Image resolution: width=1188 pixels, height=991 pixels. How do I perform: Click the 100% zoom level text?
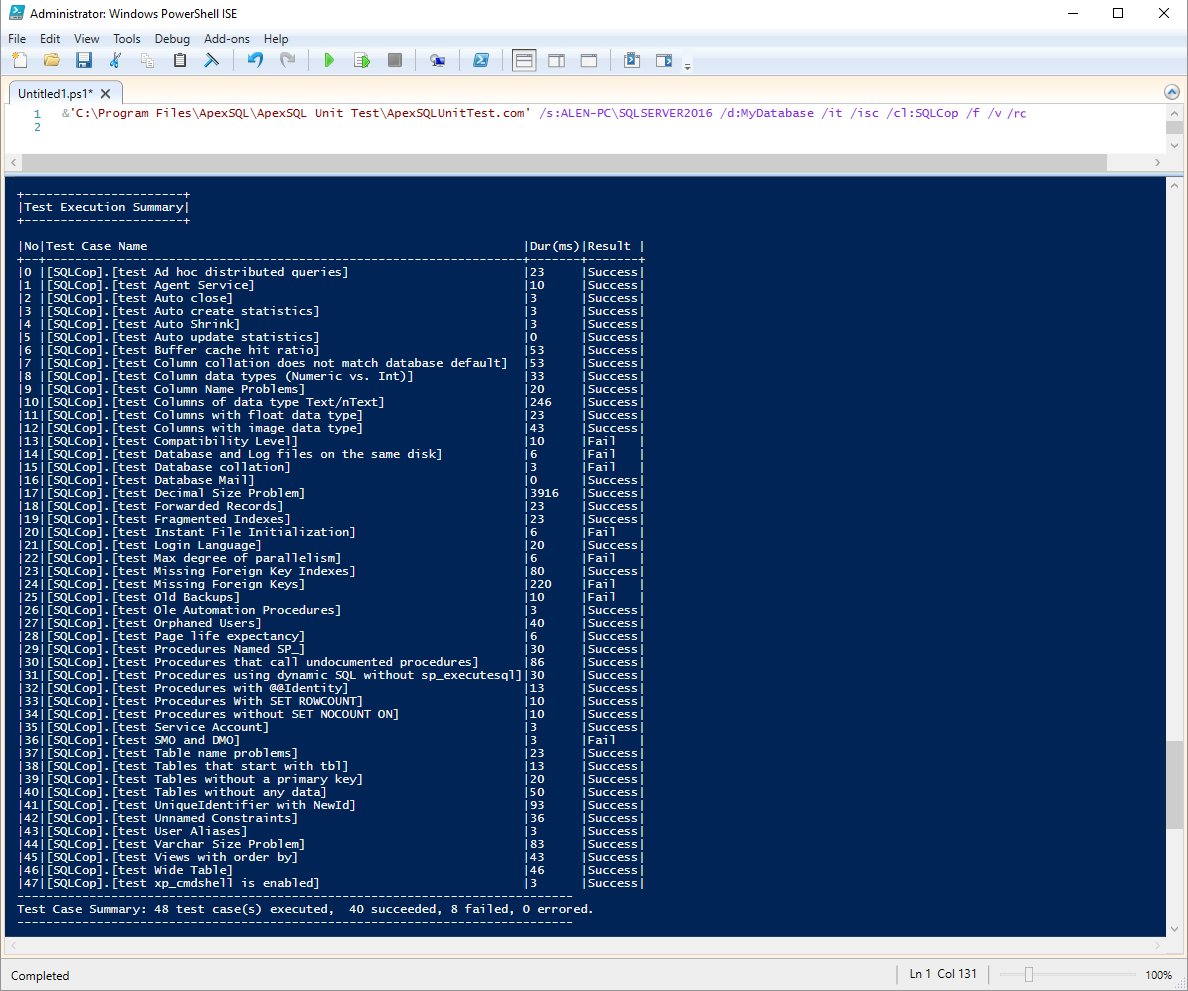(x=1158, y=975)
